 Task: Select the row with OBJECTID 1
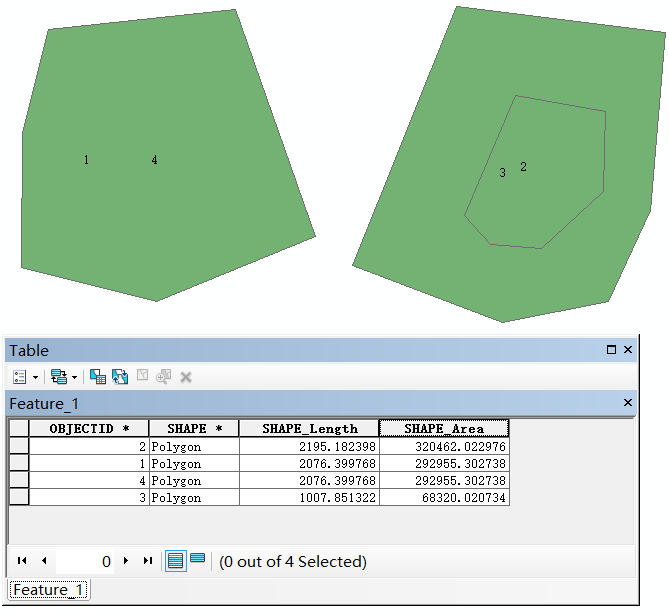pyautogui.click(x=19, y=463)
